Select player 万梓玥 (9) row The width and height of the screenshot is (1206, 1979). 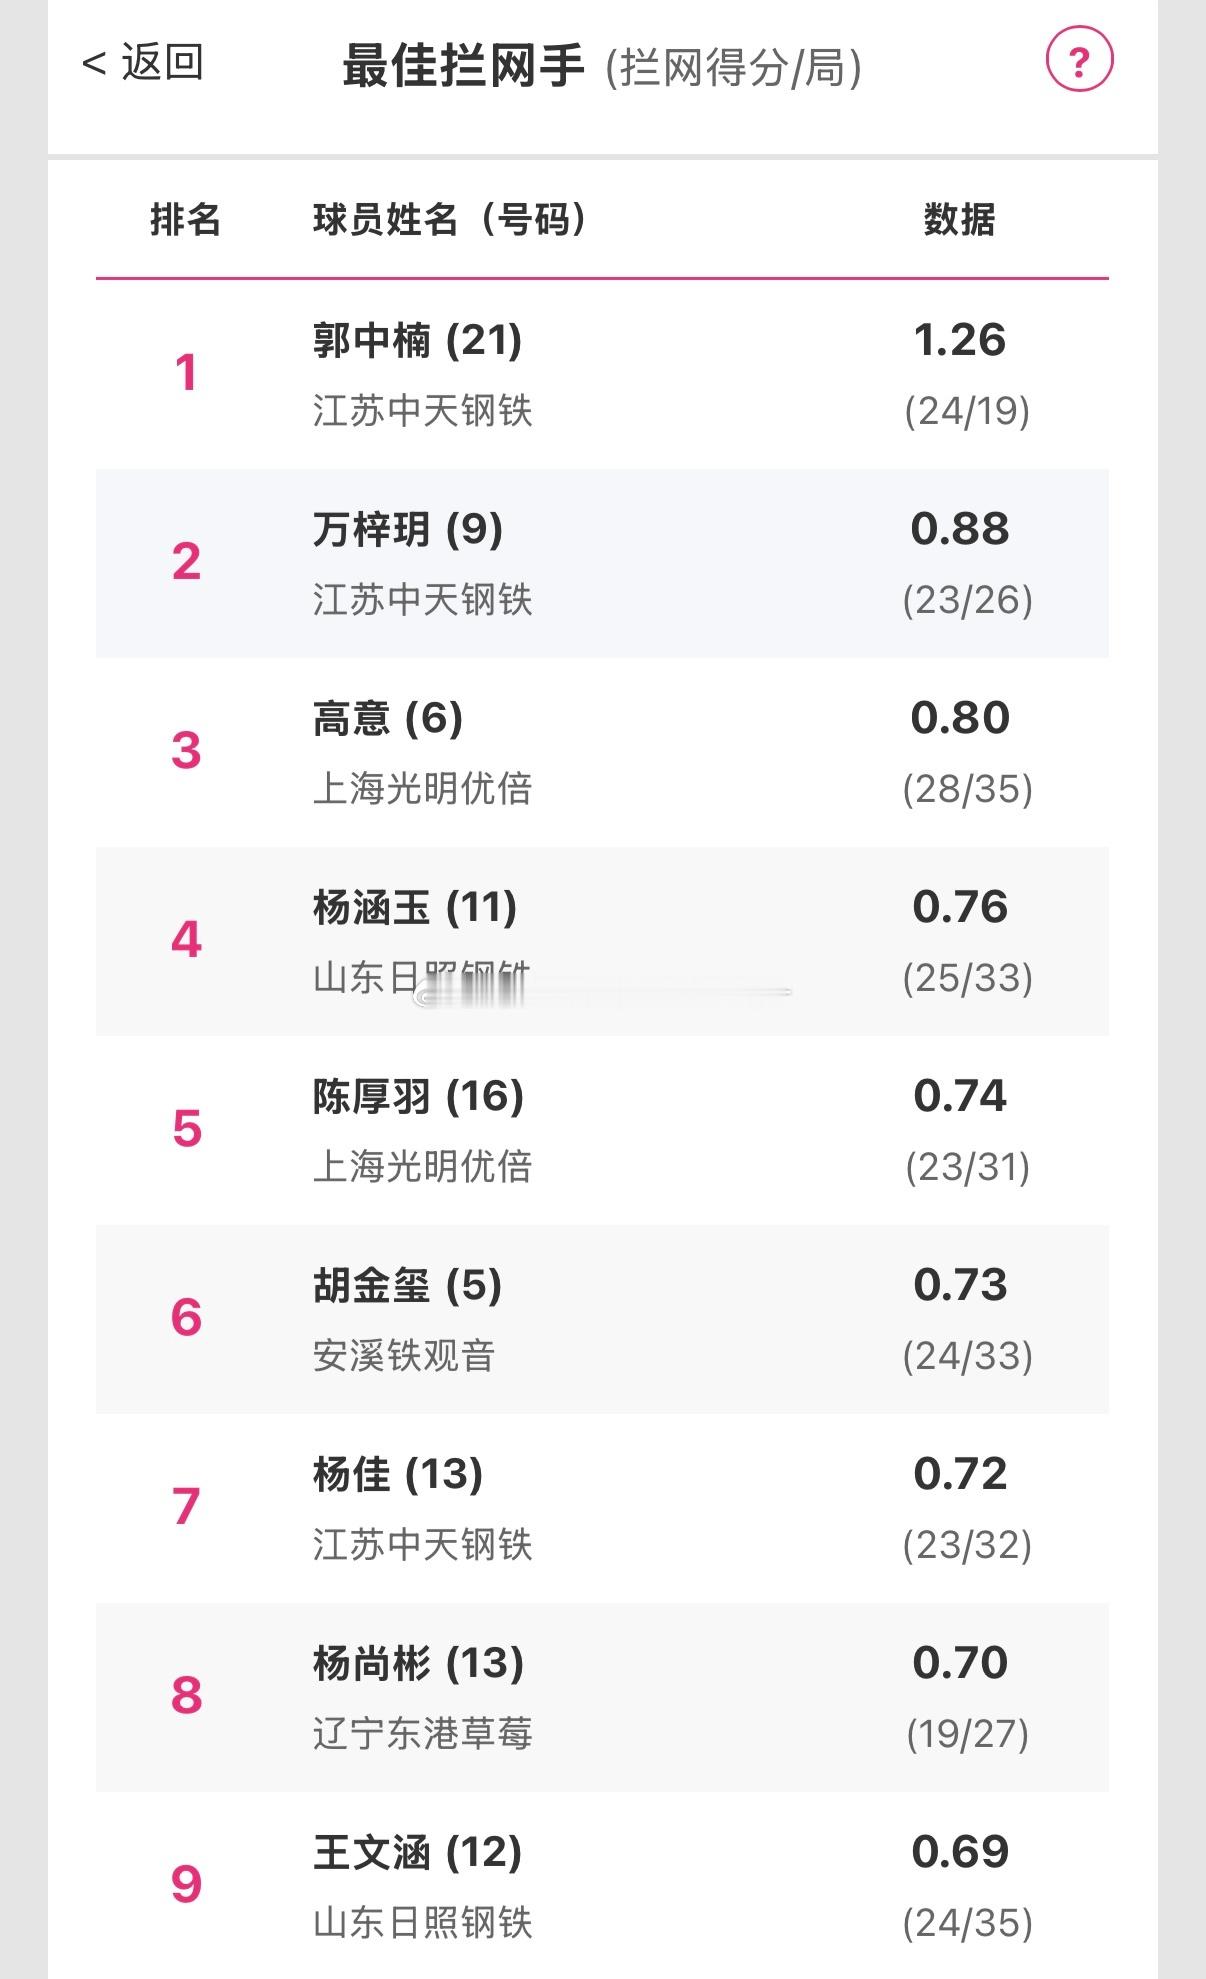click(407, 530)
